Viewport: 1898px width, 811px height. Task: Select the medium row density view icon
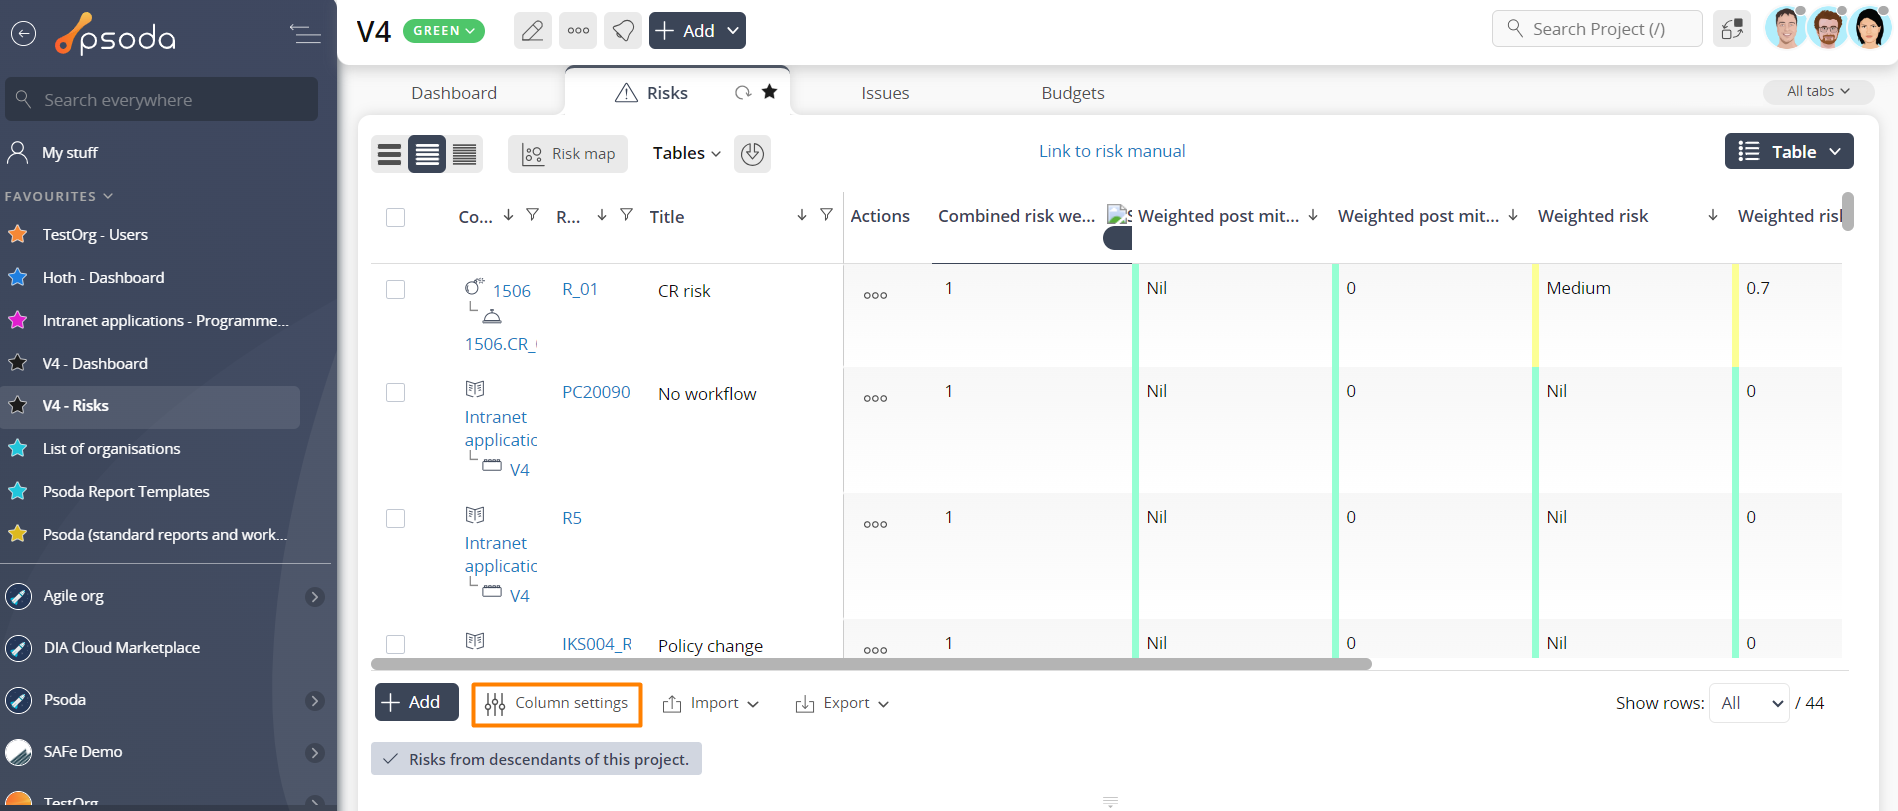427,154
